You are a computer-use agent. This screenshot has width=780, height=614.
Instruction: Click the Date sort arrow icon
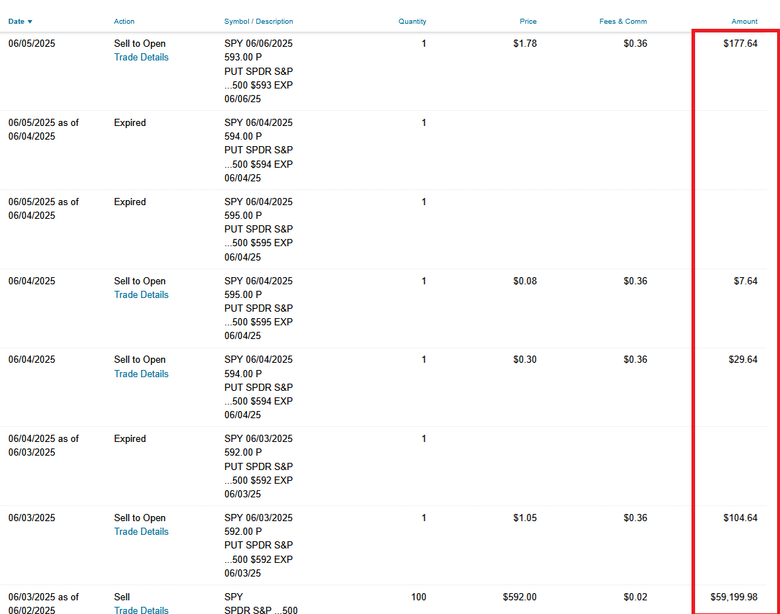30,22
